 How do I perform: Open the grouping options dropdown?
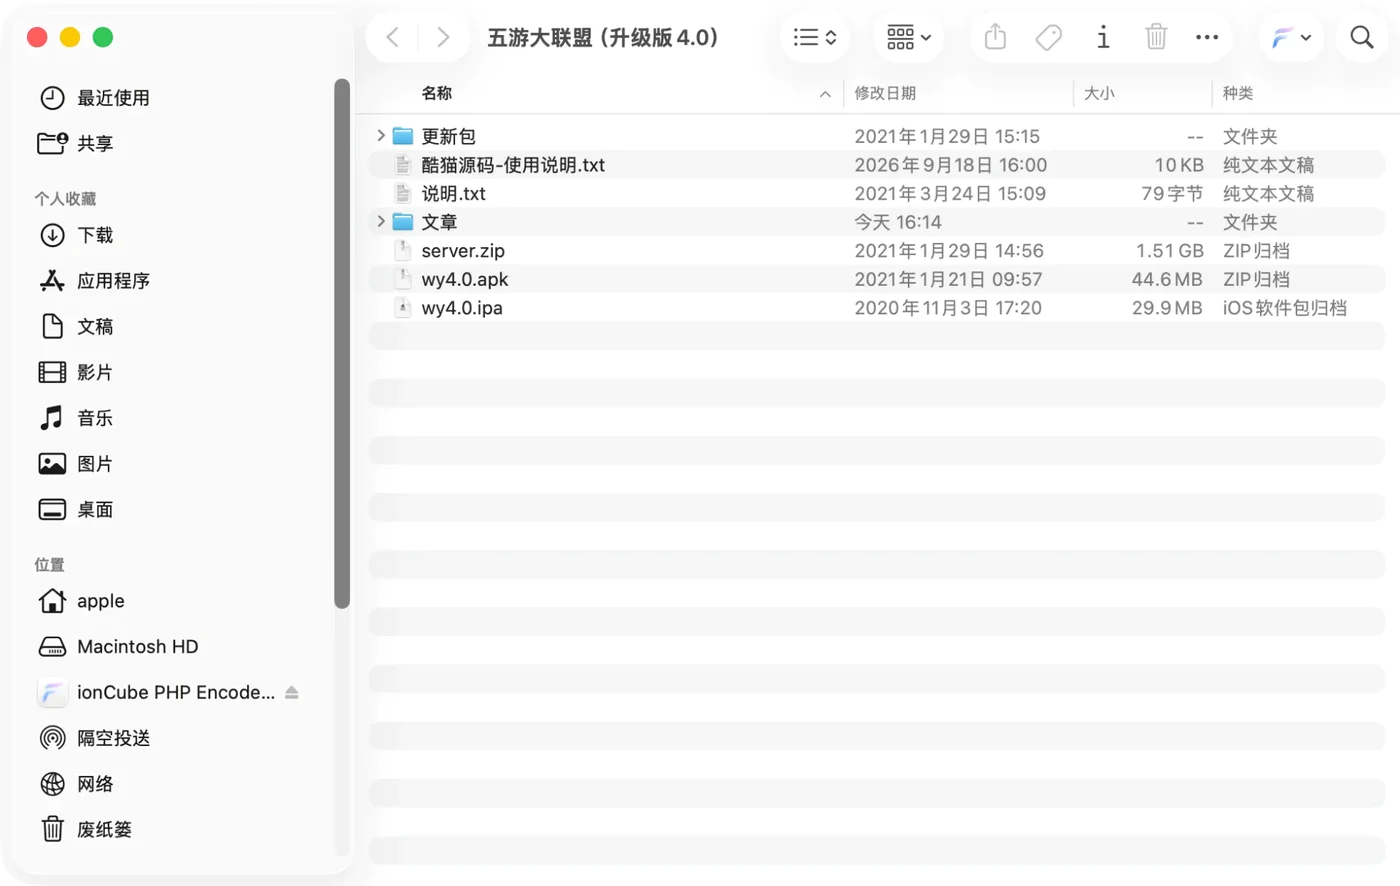pos(909,38)
